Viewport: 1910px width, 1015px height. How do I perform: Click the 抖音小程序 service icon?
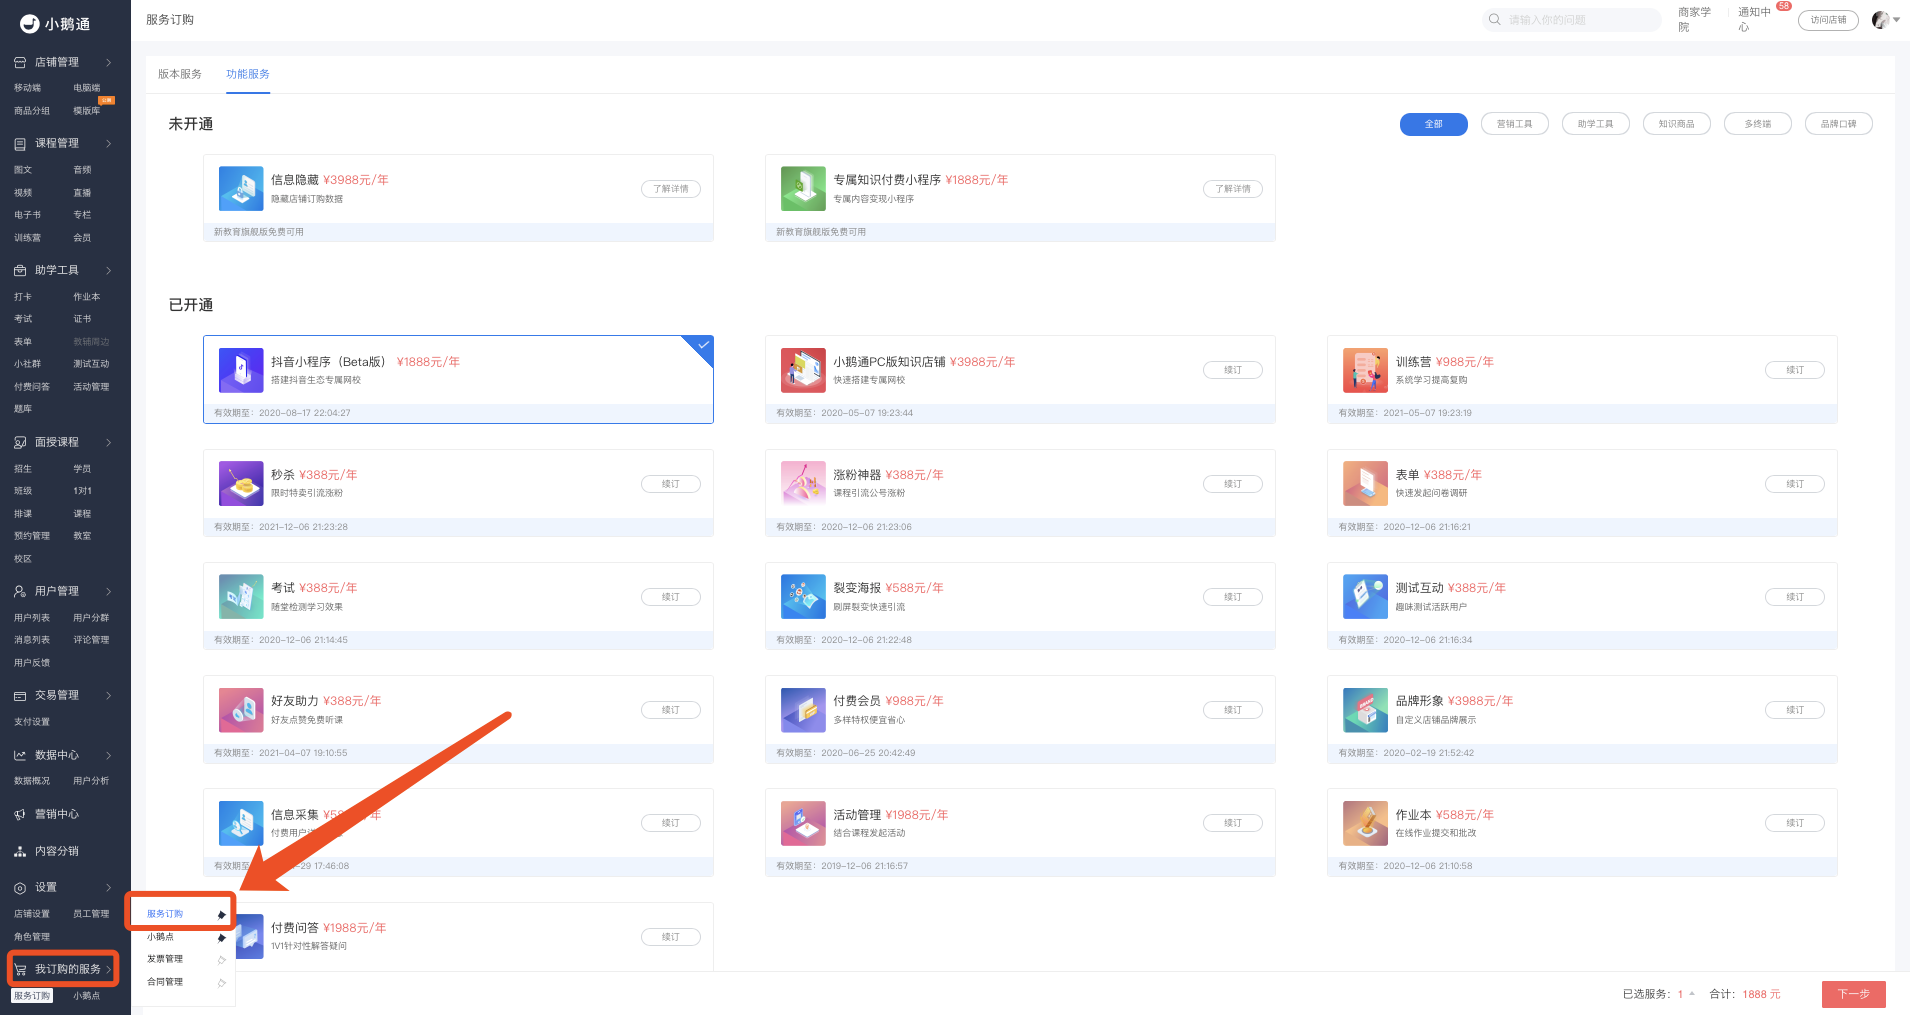(x=241, y=370)
